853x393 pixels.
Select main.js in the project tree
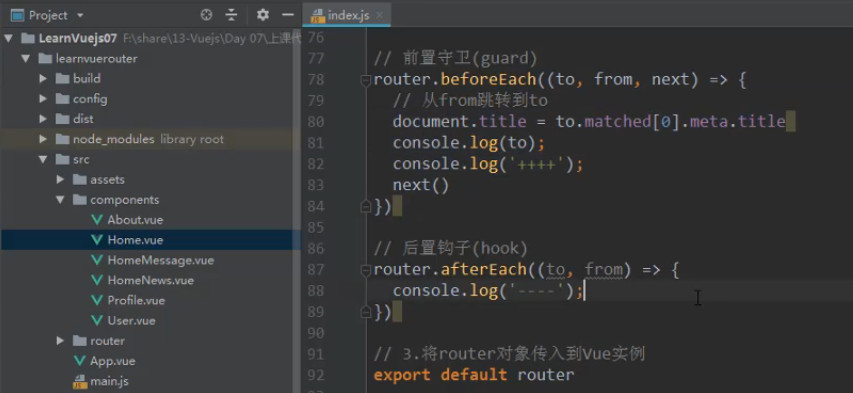(x=109, y=381)
